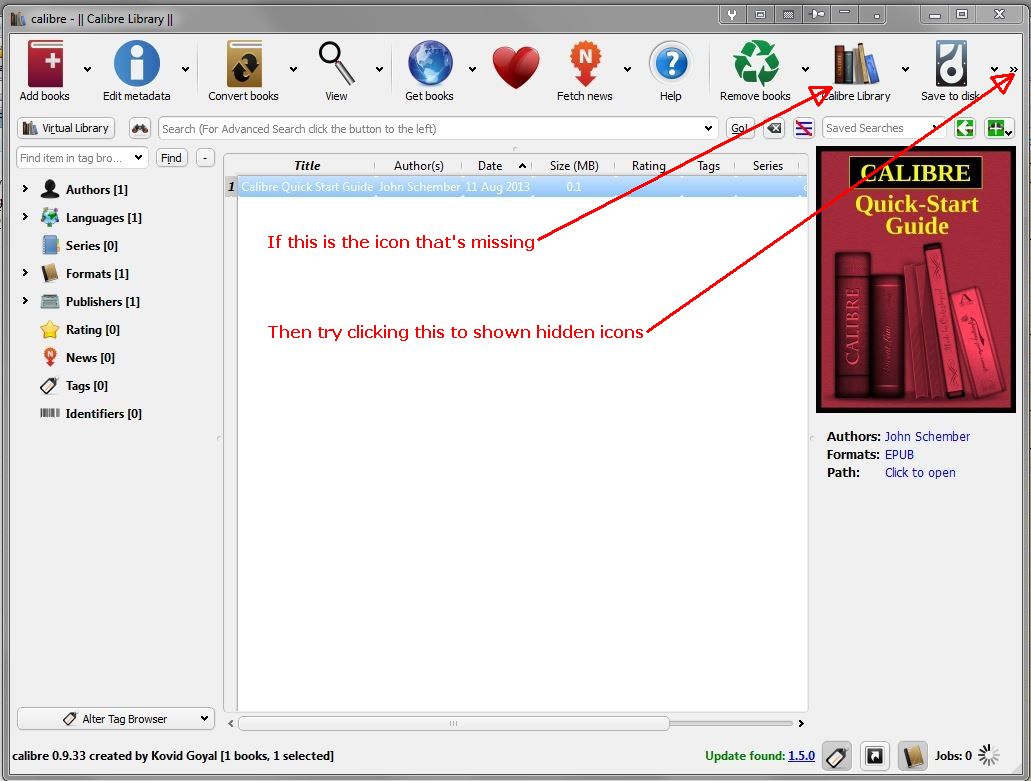The image size is (1031, 781).
Task: Expand the Authors category
Action: 25,189
